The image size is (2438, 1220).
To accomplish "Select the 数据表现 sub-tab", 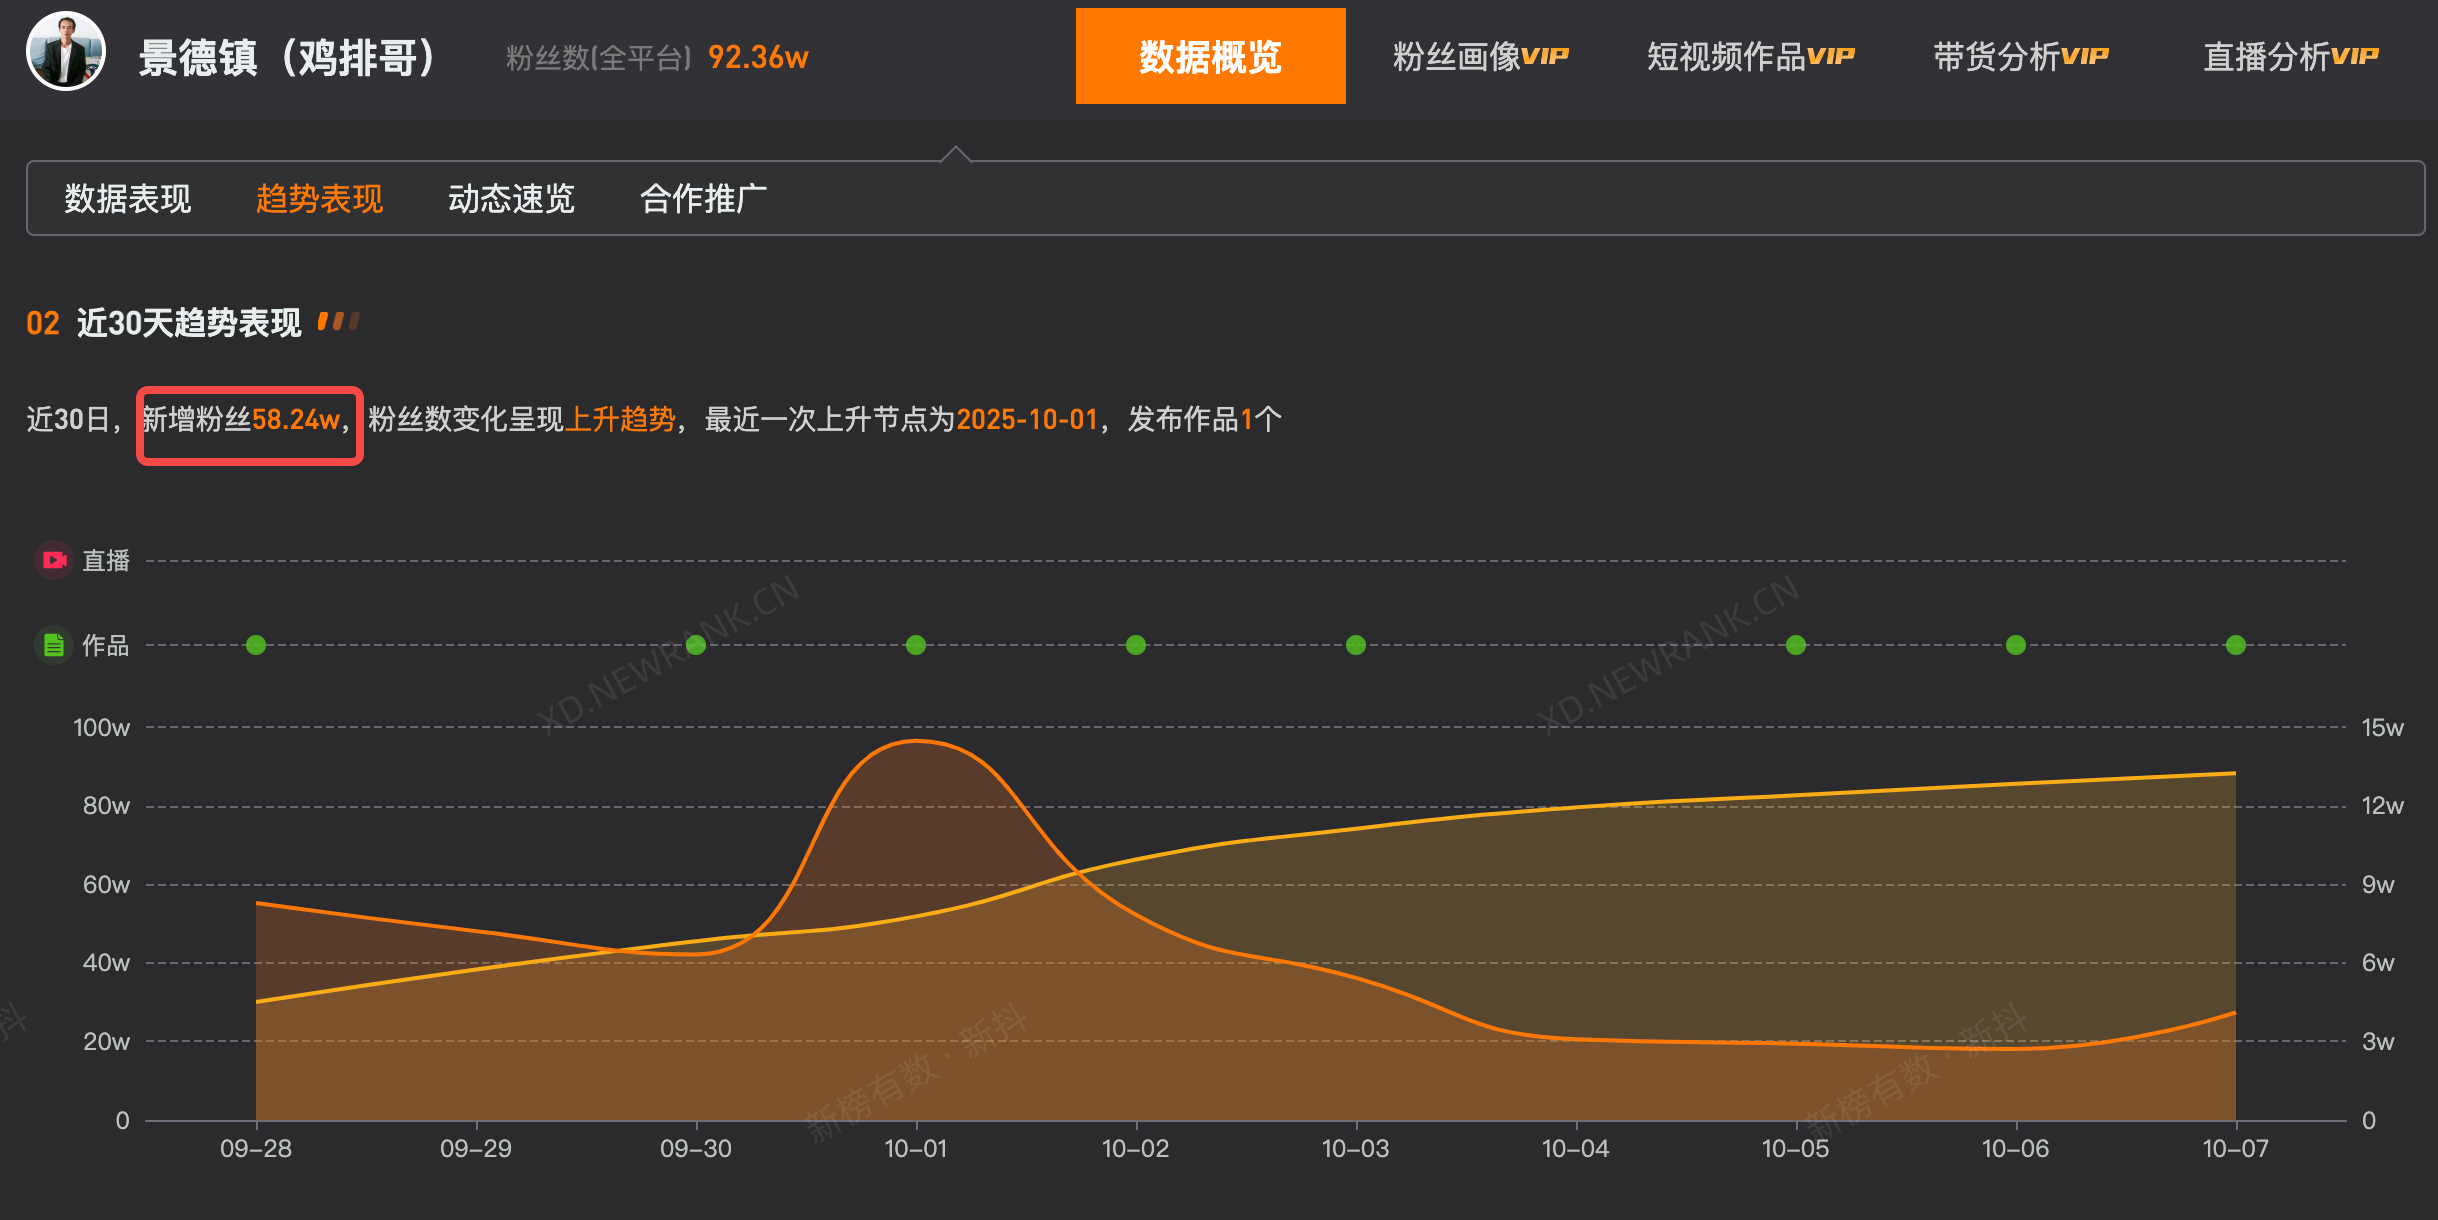I will click(x=128, y=199).
